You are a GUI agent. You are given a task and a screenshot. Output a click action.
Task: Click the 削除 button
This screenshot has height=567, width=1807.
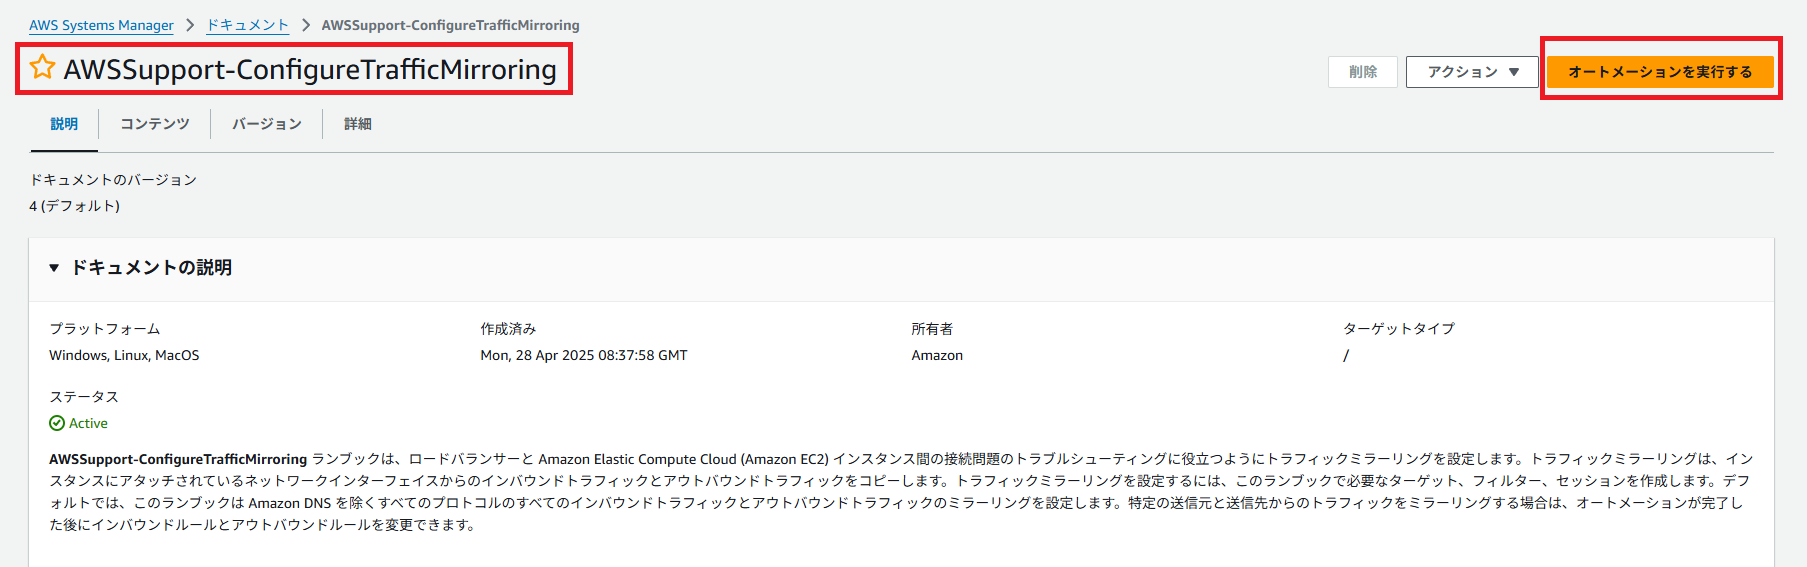tap(1362, 72)
